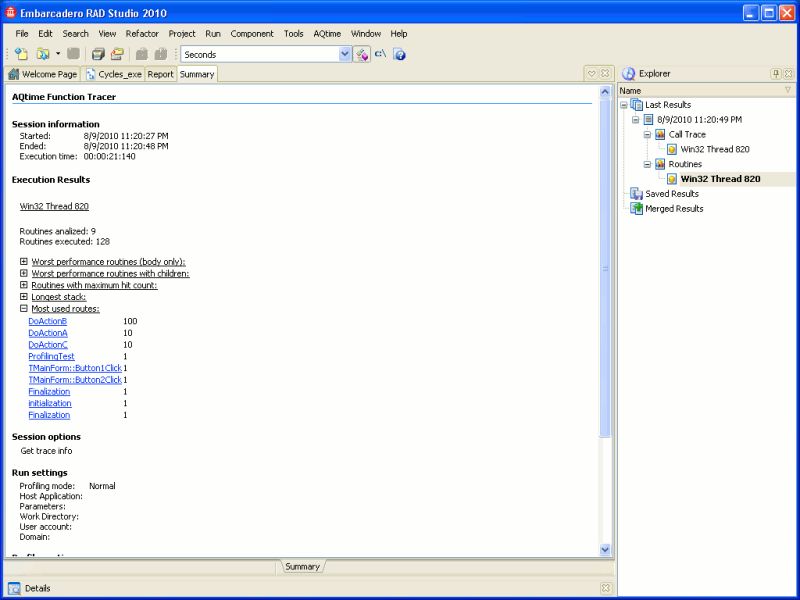This screenshot has height=600, width=800.
Task: Click the New Items icon in the toolbar
Action: point(22,55)
